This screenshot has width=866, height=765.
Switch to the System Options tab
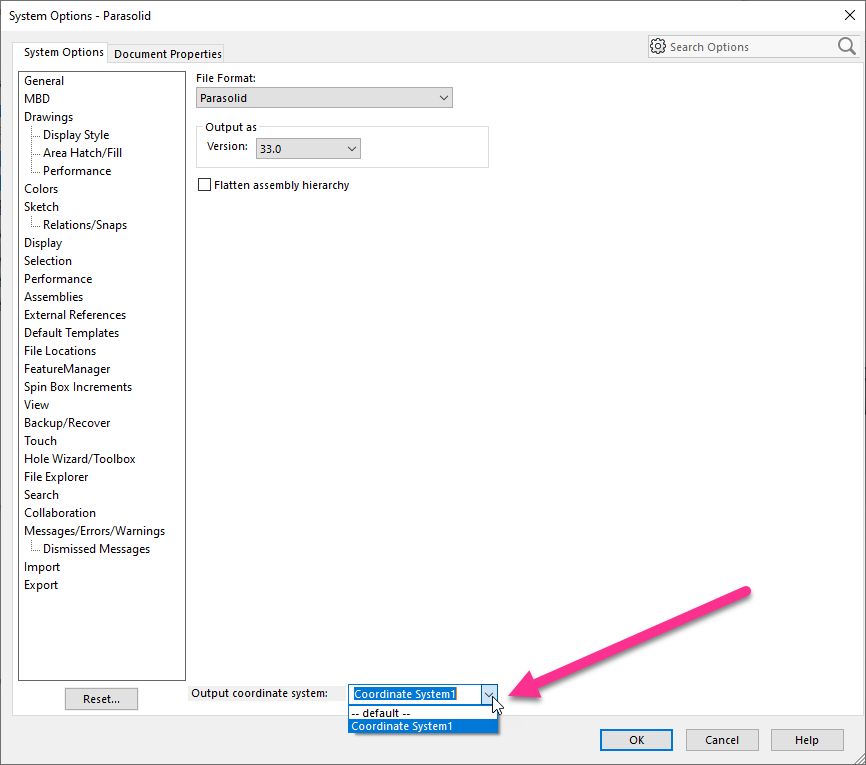click(64, 52)
